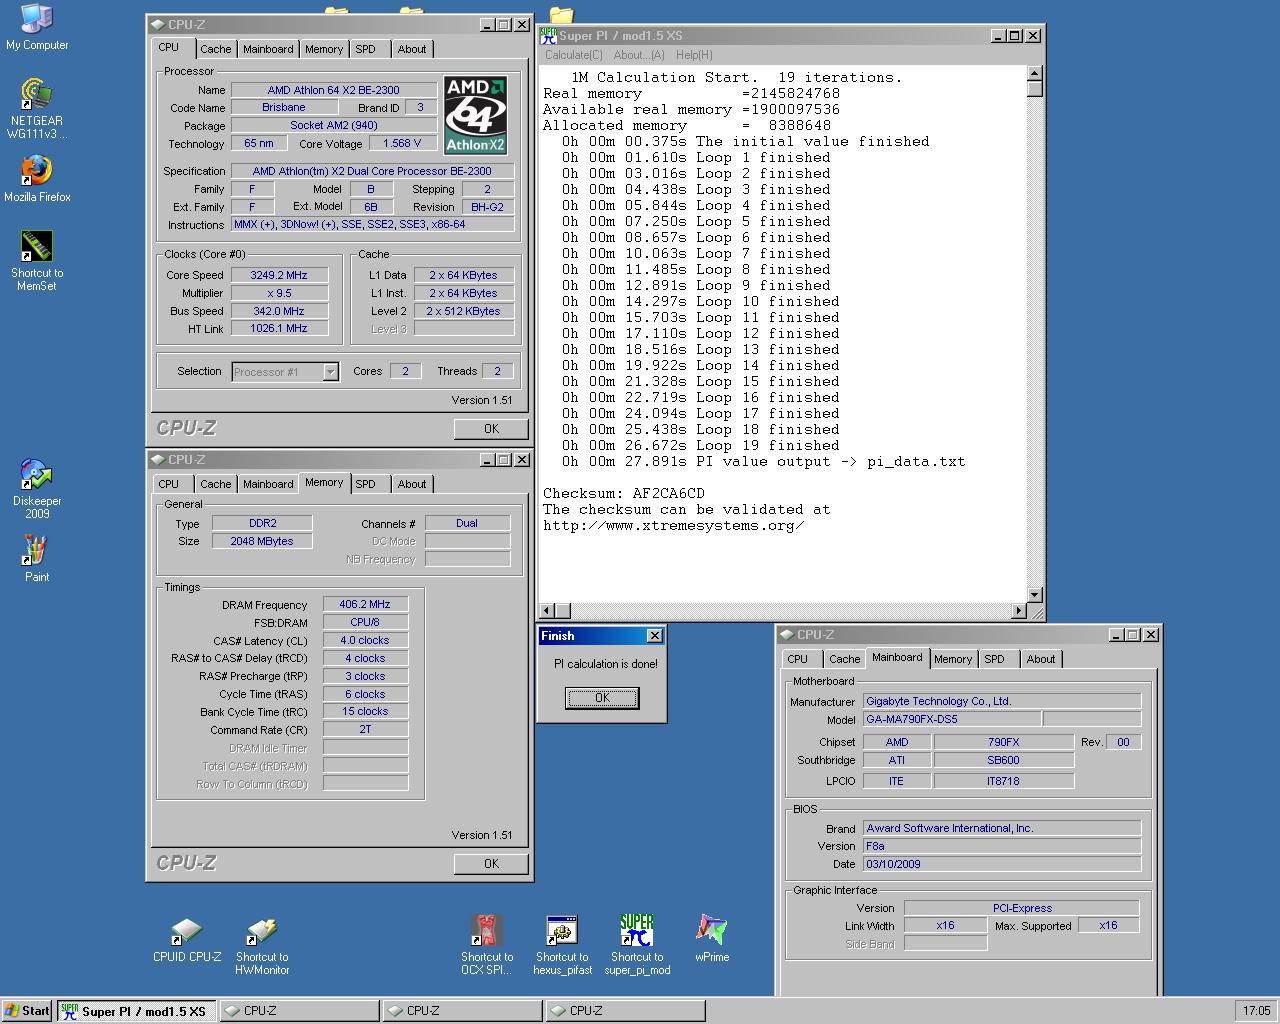Viewport: 1280px width, 1024px height.
Task: Click the system tray clock
Action: [1256, 1011]
